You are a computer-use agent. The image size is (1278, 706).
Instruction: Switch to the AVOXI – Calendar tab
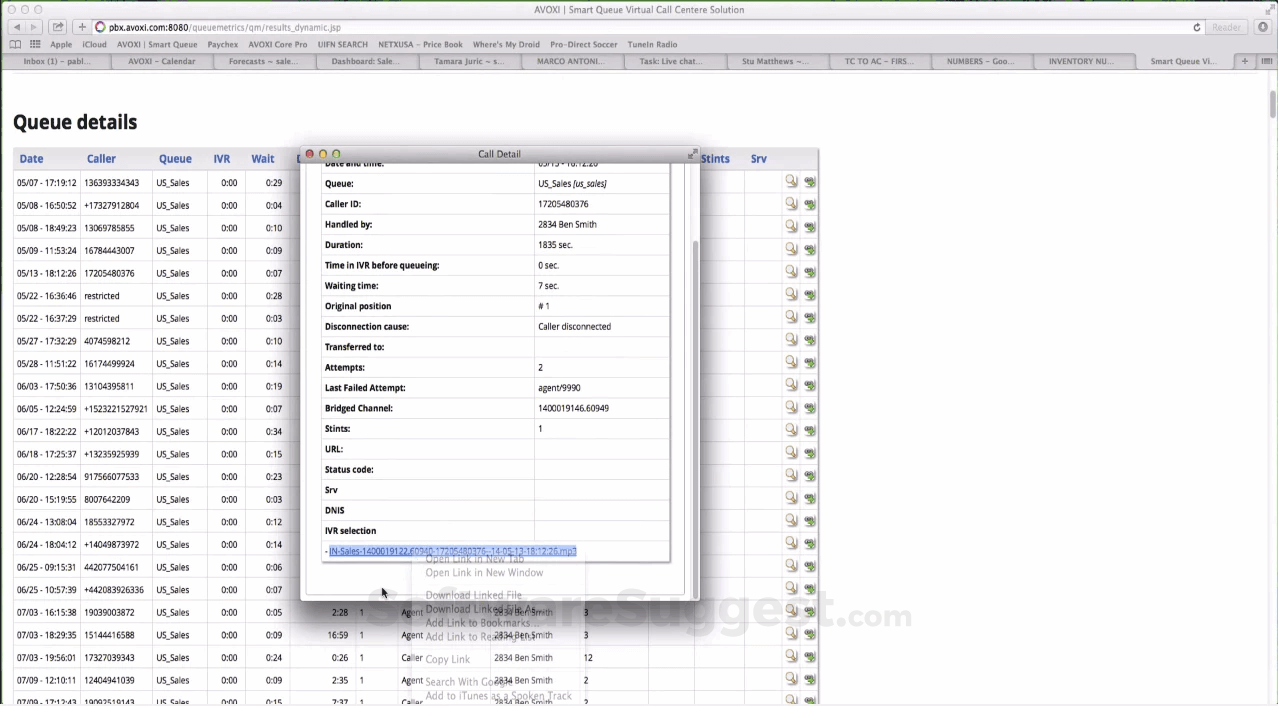(162, 61)
